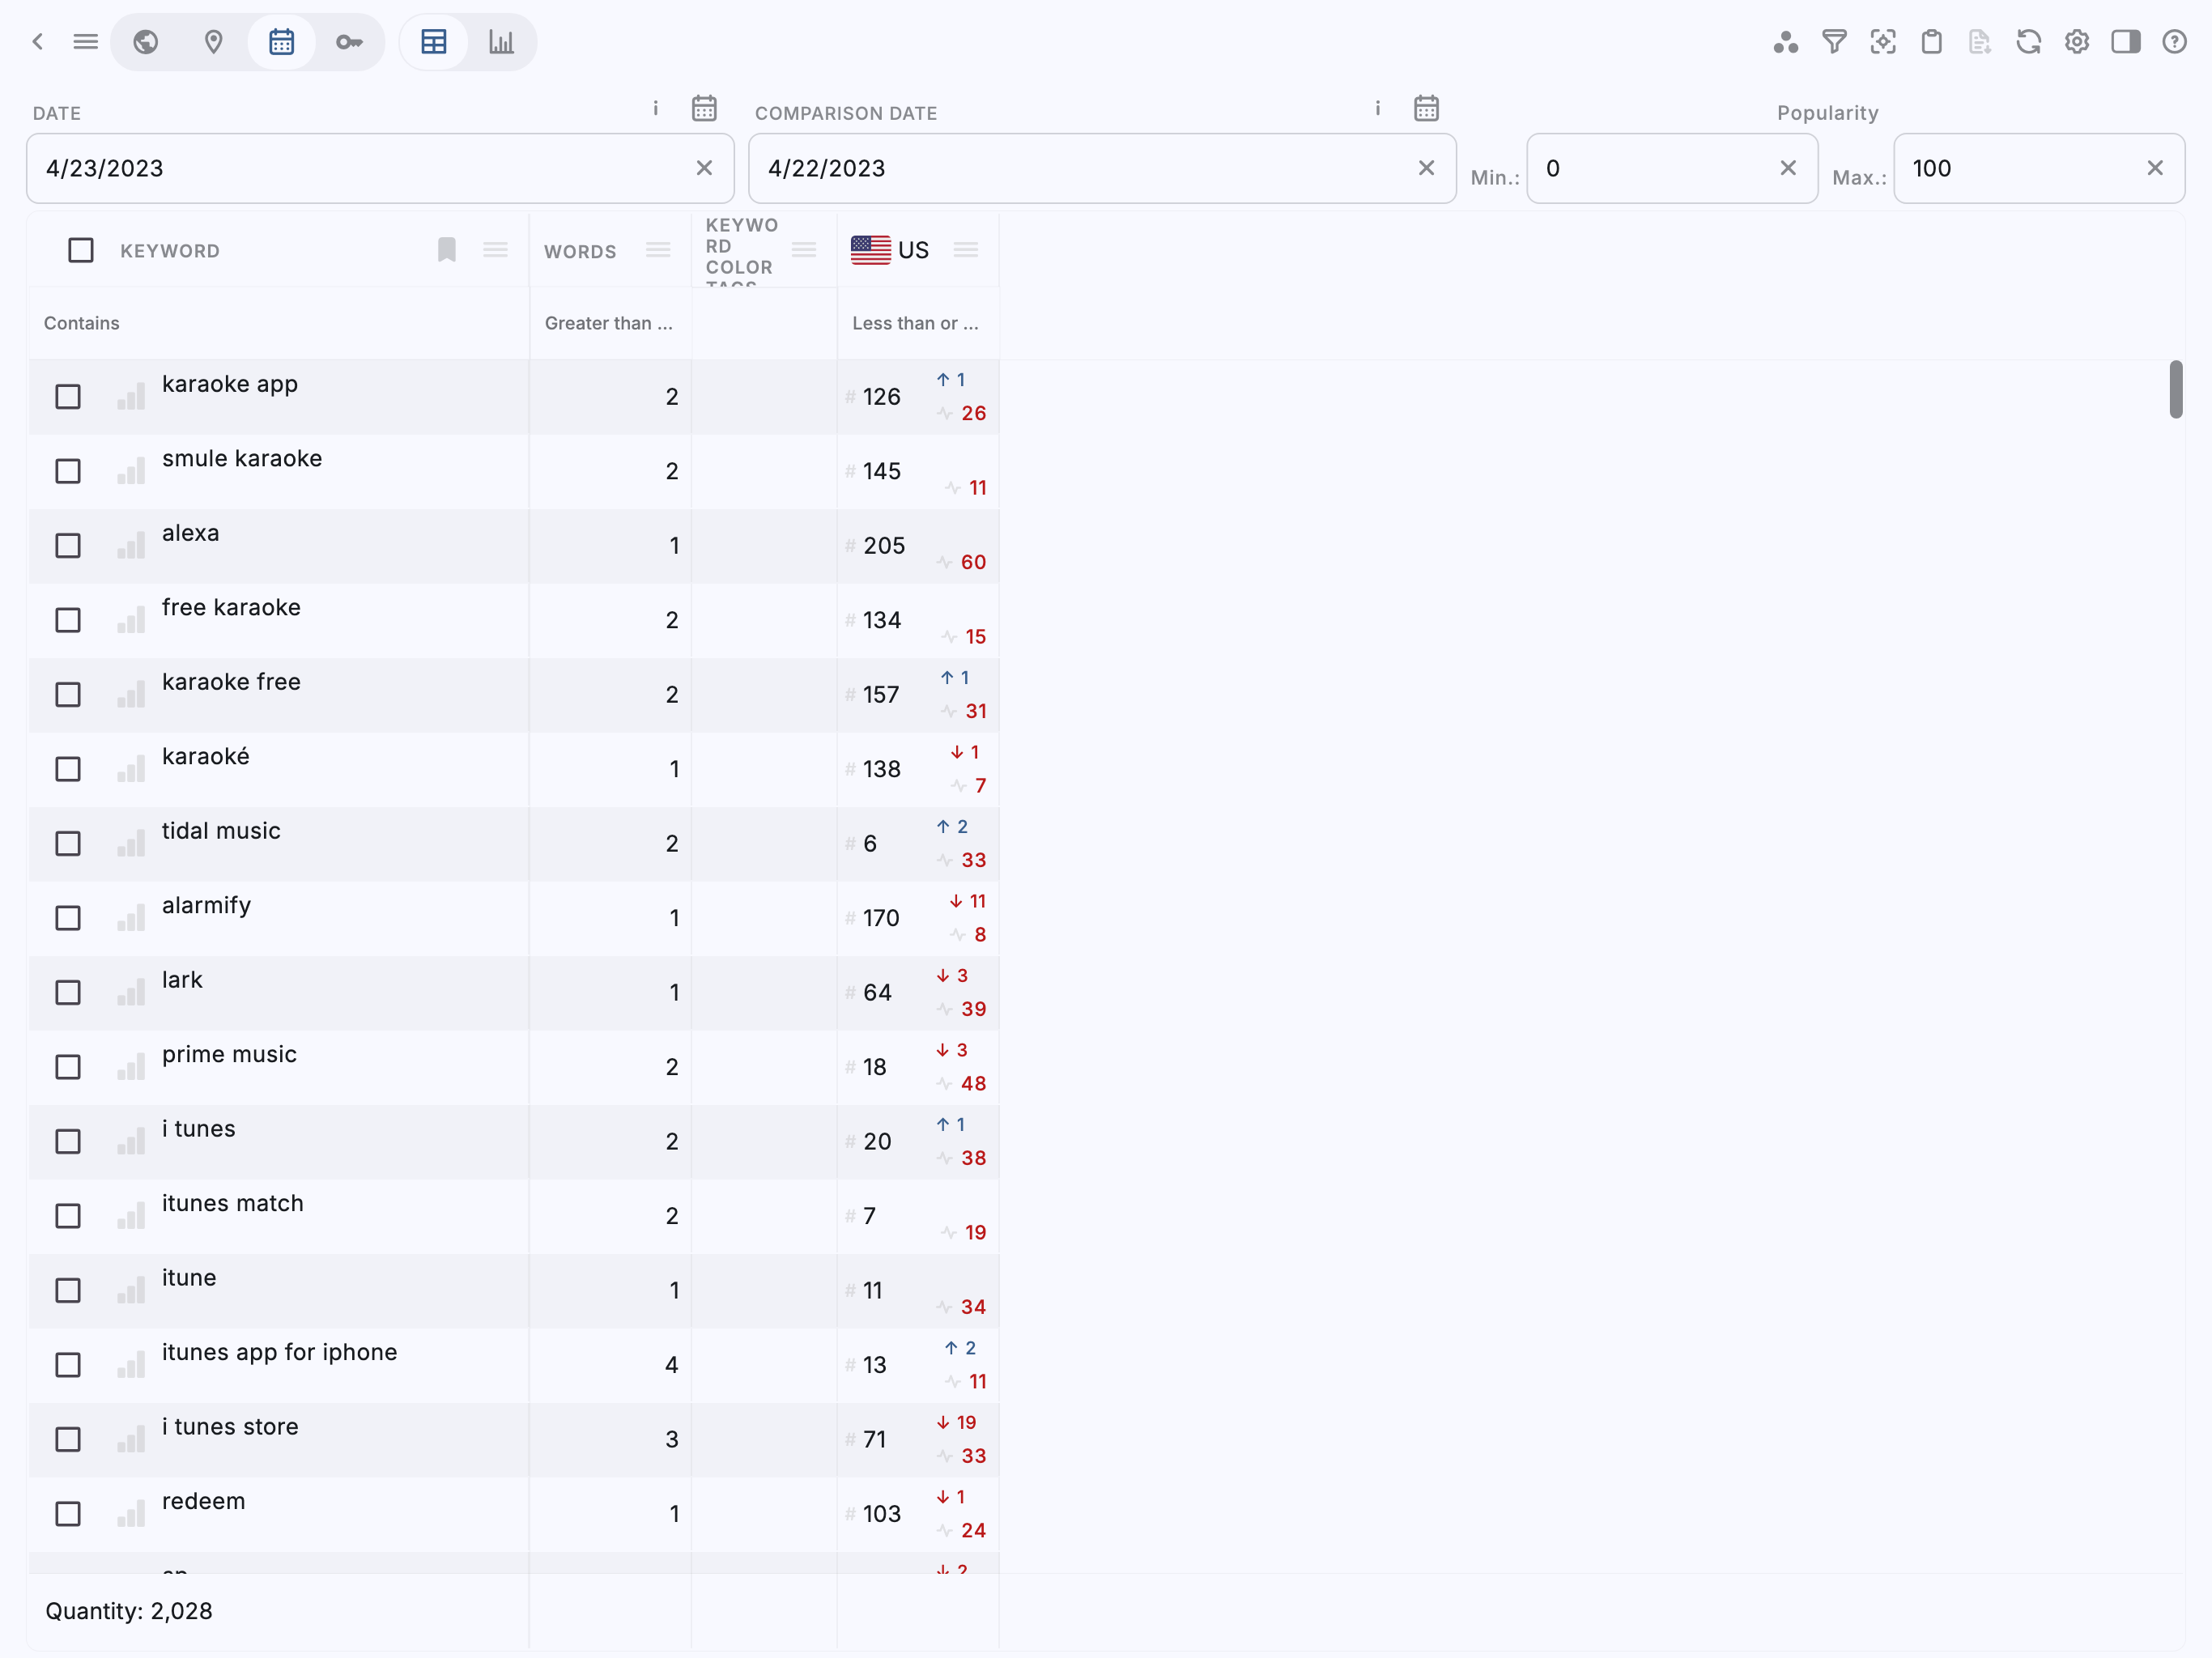2212x1658 pixels.
Task: Open settings gear icon
Action: click(x=2077, y=42)
